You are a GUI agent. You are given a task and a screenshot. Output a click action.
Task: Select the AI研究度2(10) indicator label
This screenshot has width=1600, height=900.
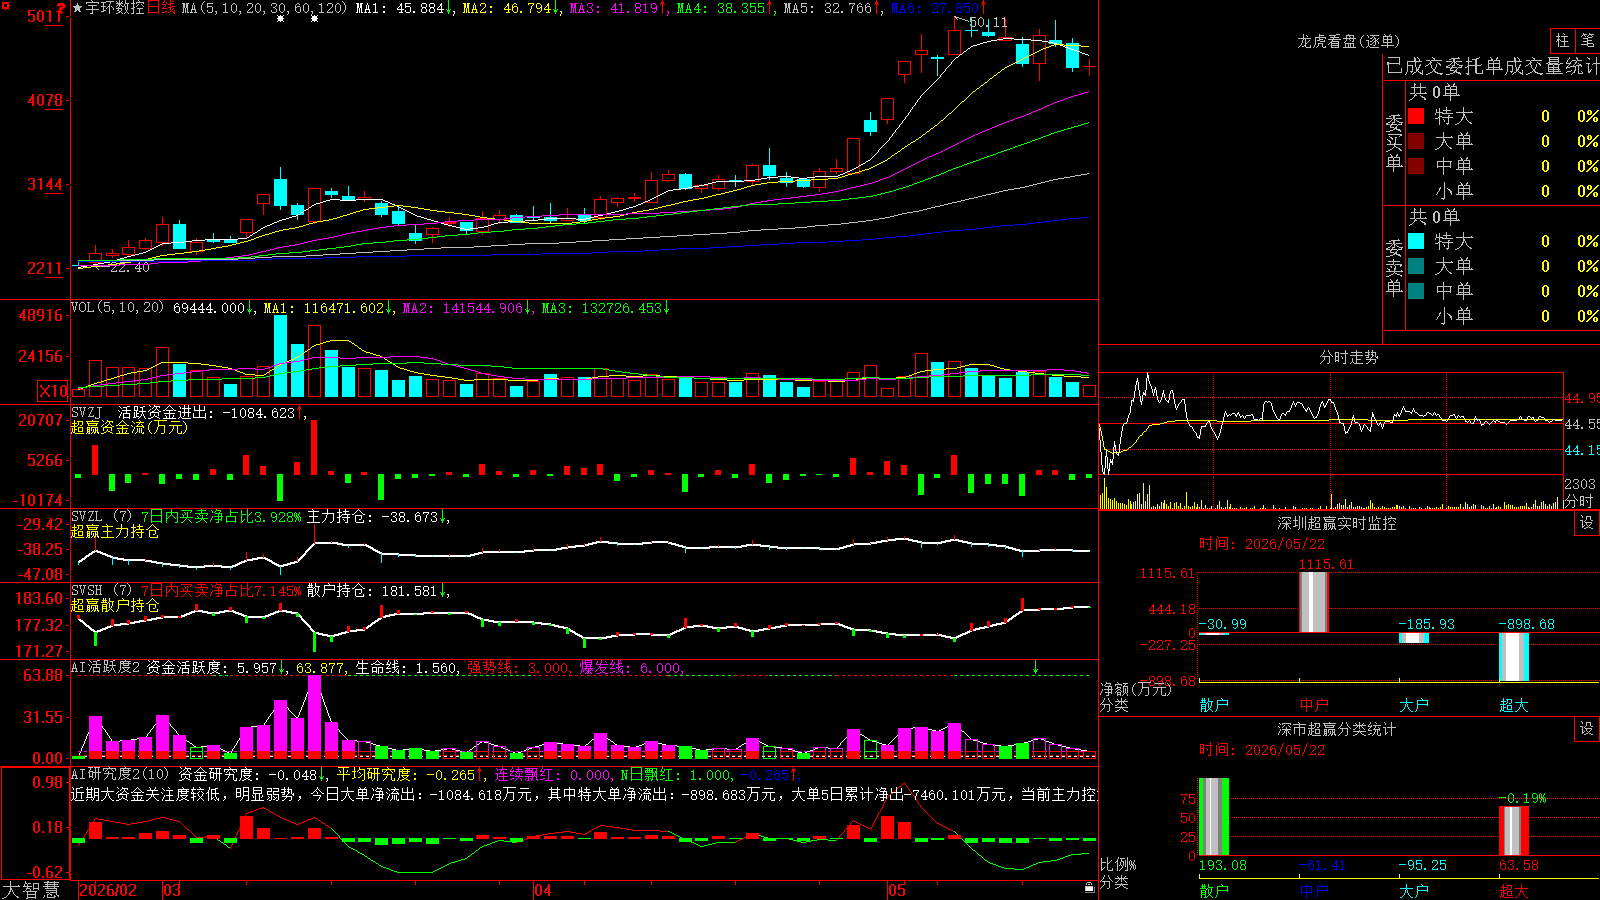(120, 774)
